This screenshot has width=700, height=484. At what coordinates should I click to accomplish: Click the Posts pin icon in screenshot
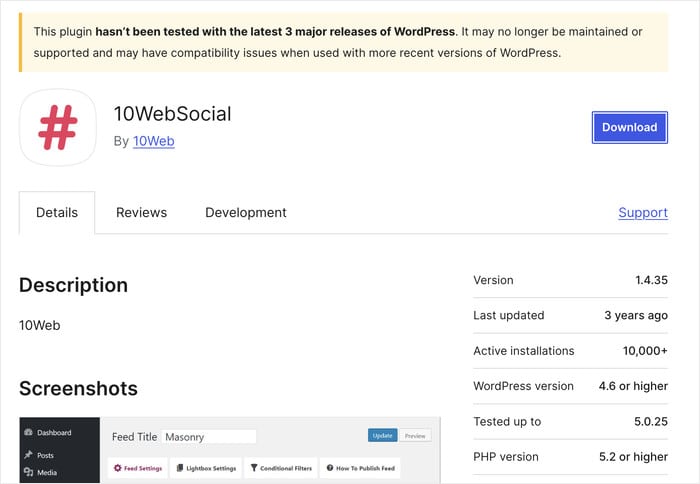point(29,455)
